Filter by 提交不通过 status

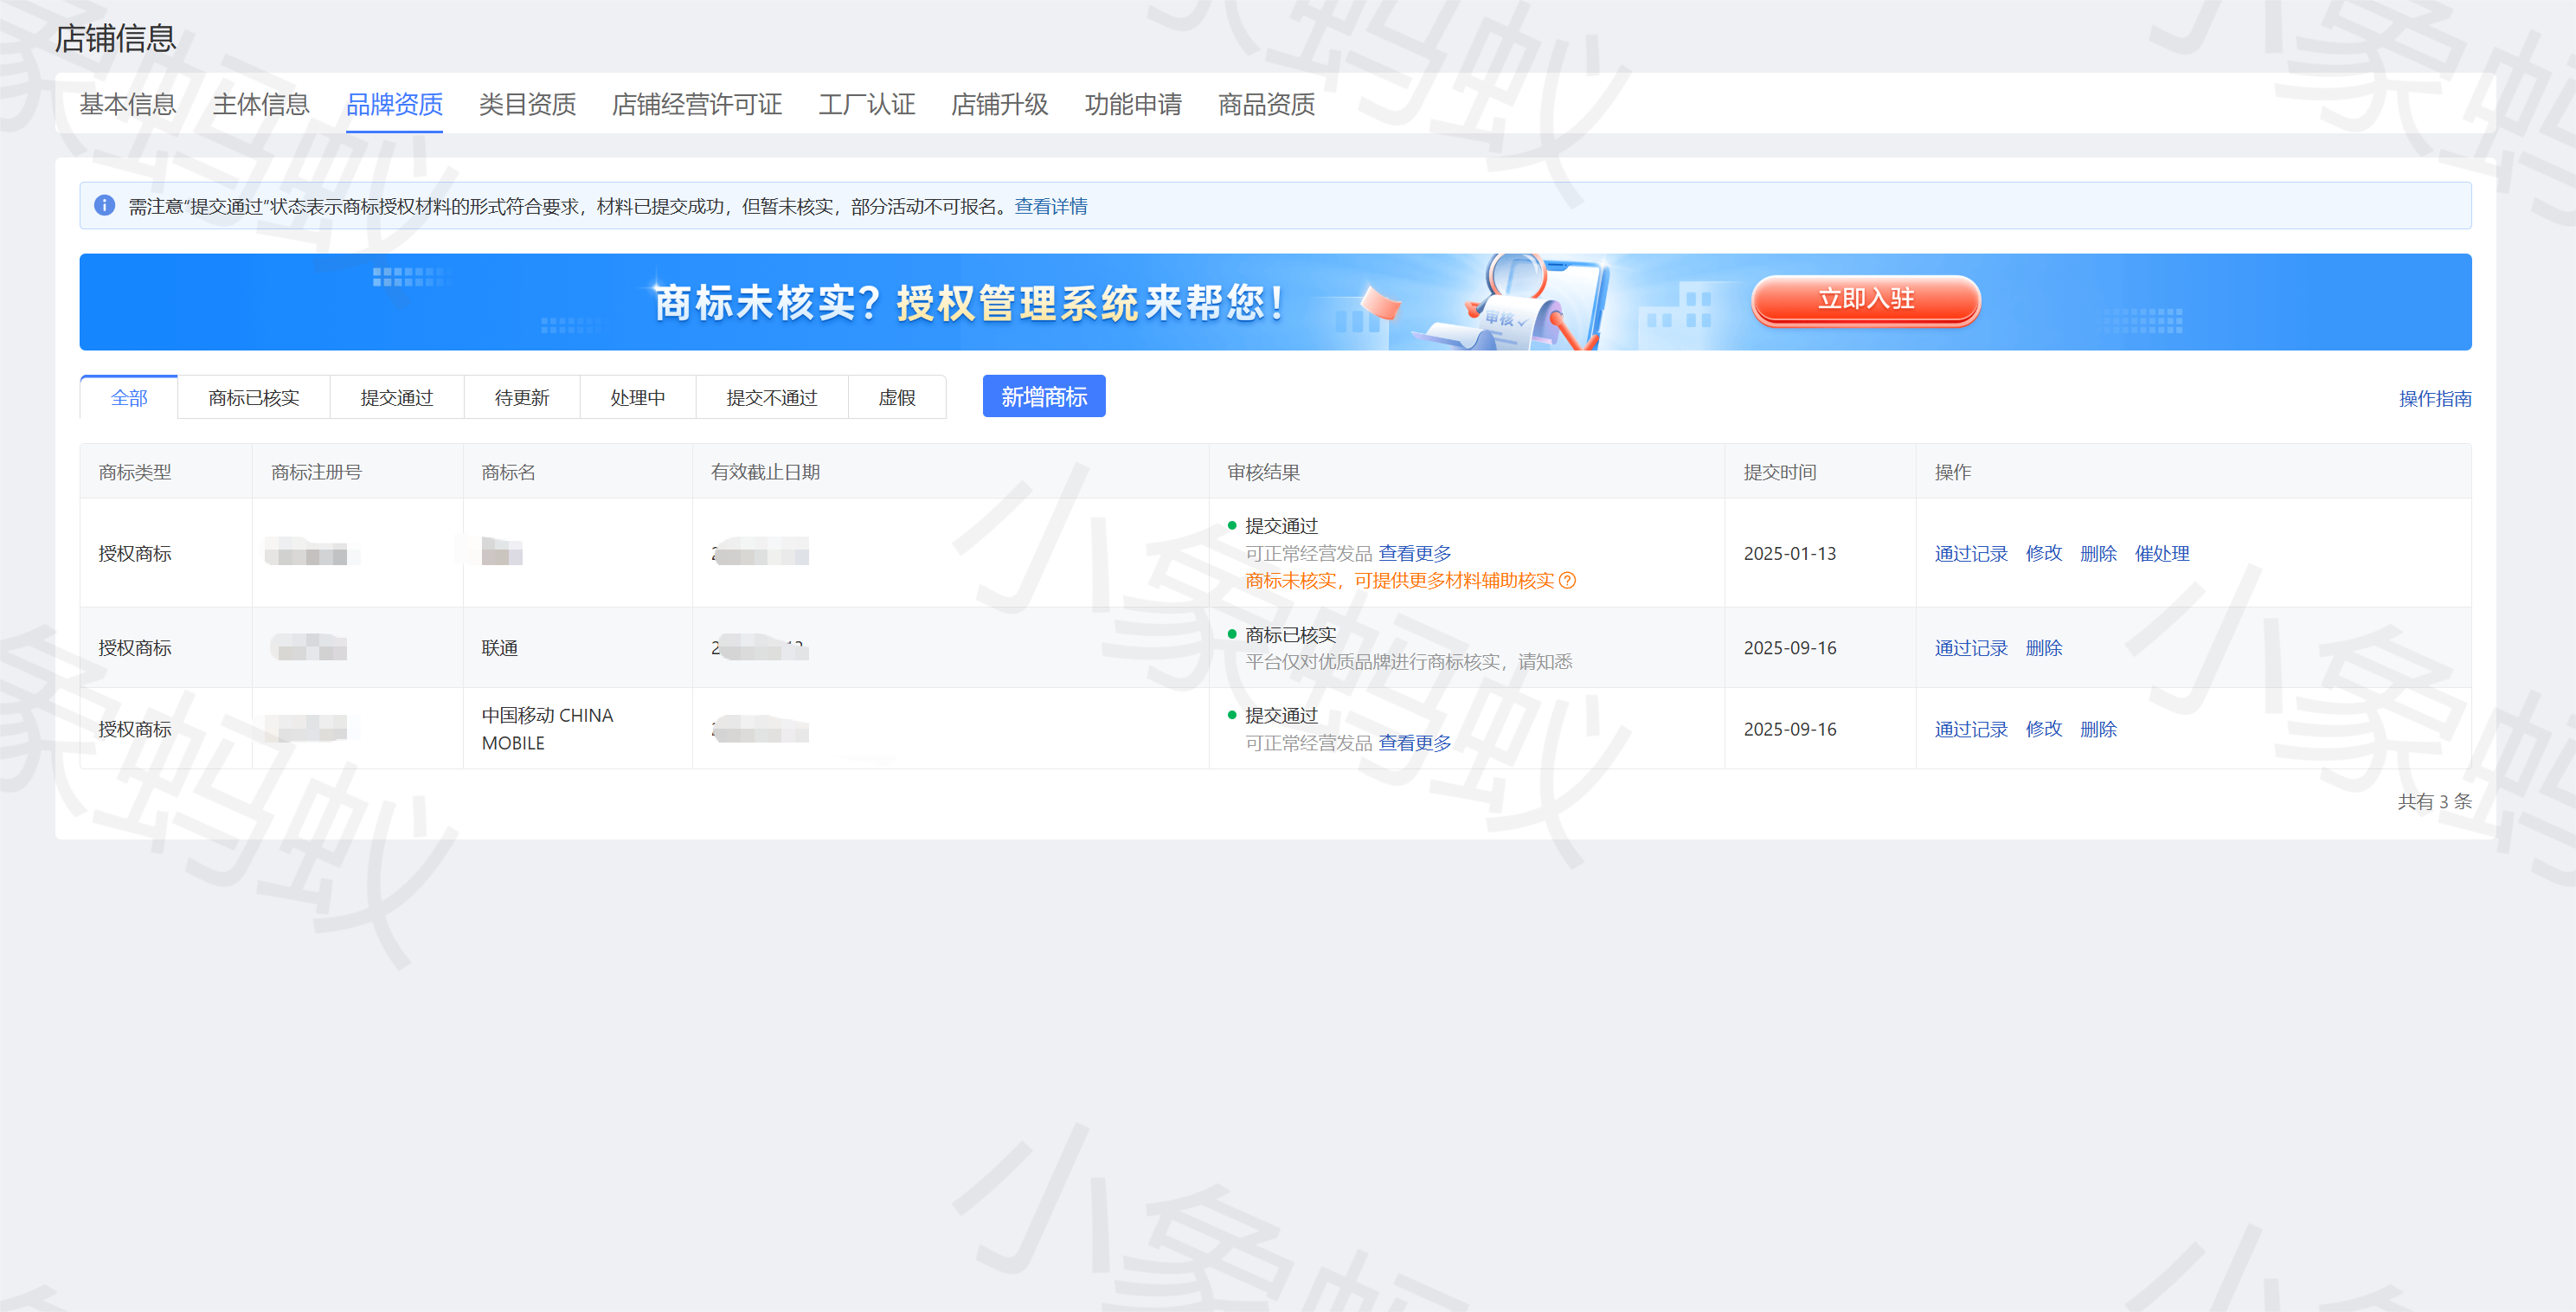click(772, 398)
